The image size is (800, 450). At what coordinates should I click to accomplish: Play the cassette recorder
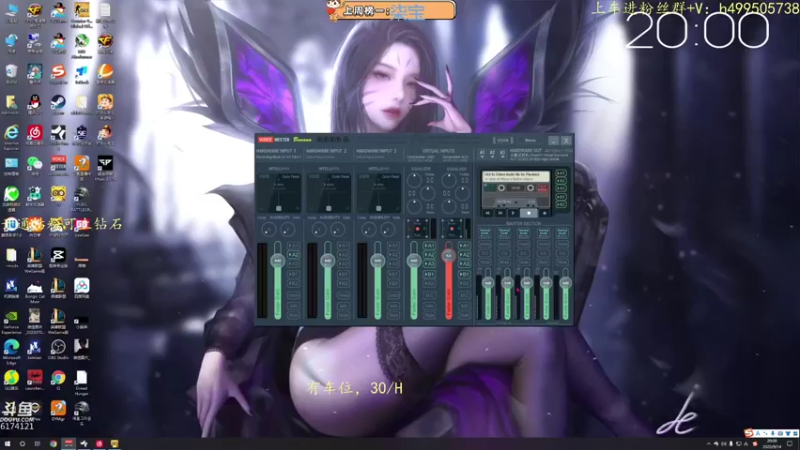[513, 213]
